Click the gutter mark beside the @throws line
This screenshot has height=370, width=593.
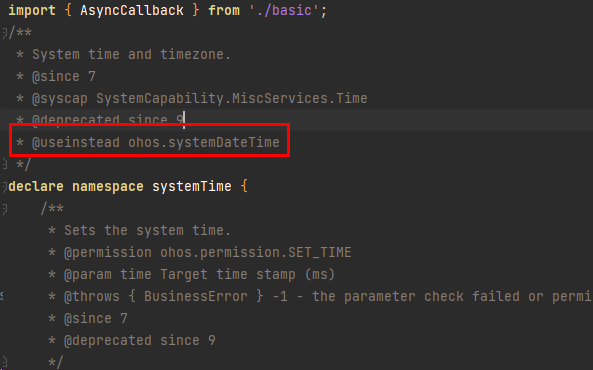[2, 296]
